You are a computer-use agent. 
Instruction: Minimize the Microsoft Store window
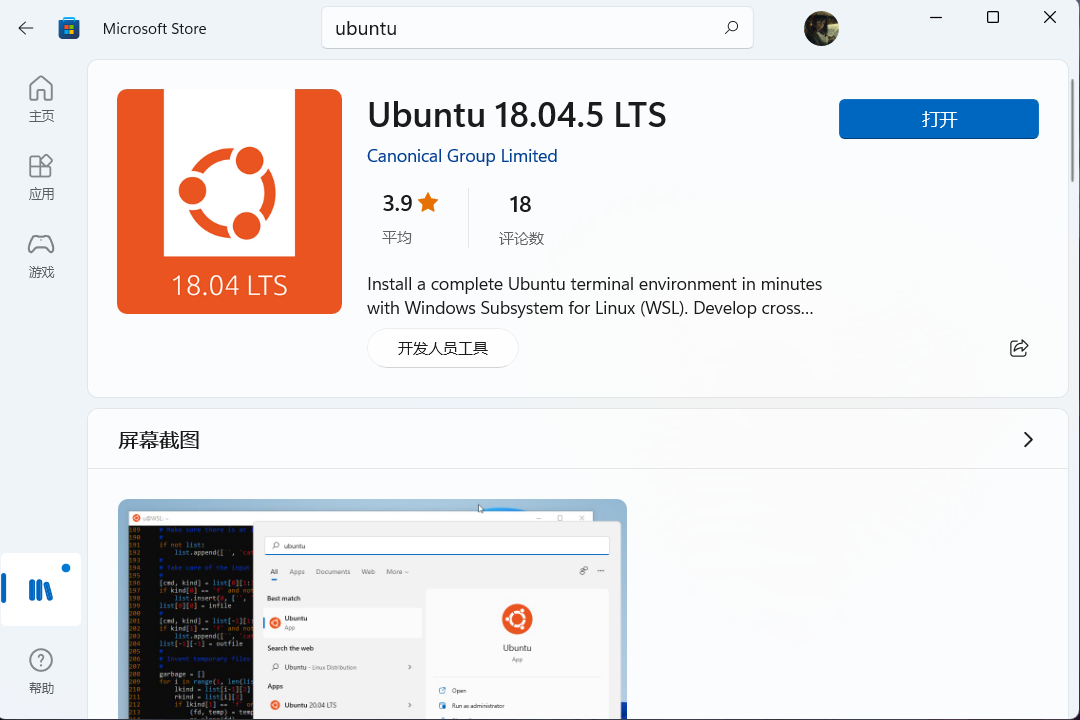[936, 17]
